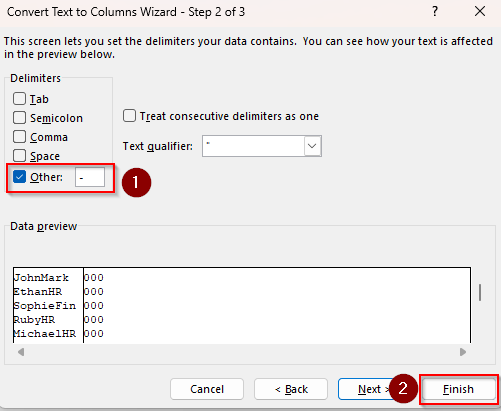Screen dimensions: 501x411
Task: Proceed with the Next button
Action: pyautogui.click(x=368, y=389)
